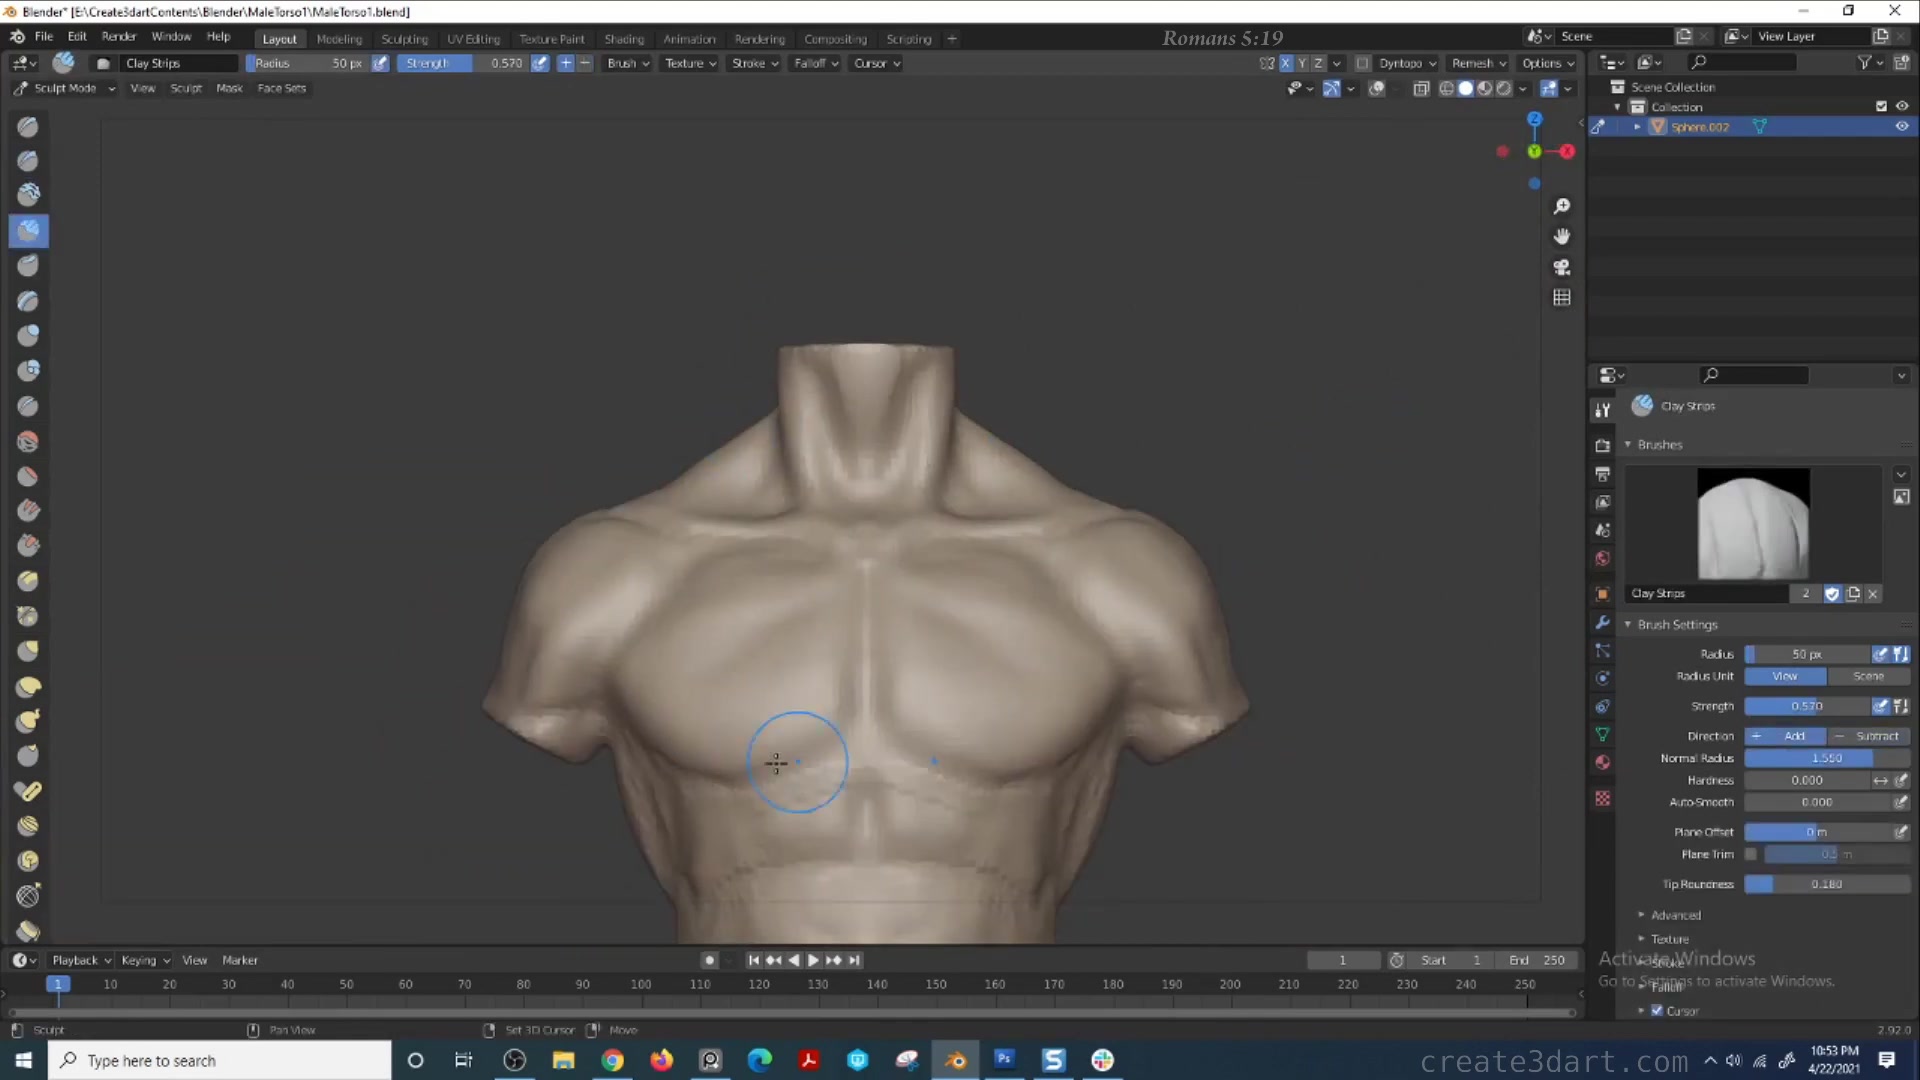The image size is (1920, 1080).
Task: Select the Clay Strips brush in toolbar
Action: pos(27,231)
